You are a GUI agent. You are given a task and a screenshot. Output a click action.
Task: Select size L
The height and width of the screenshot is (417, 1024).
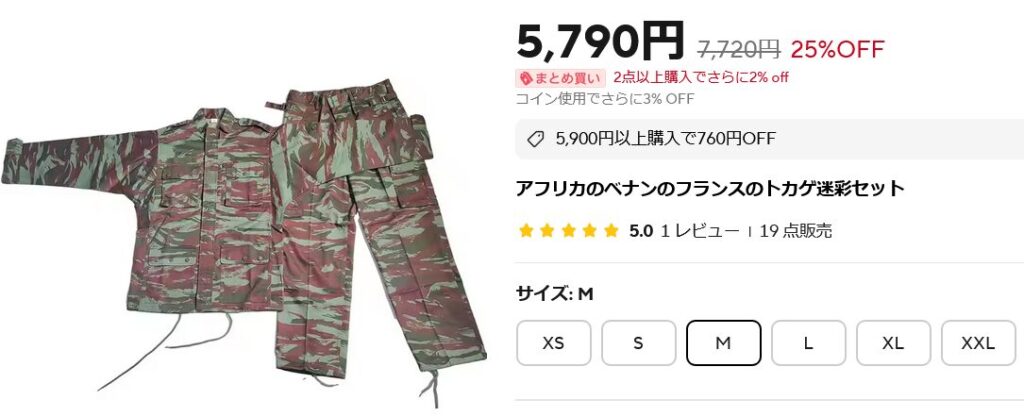pos(808,343)
